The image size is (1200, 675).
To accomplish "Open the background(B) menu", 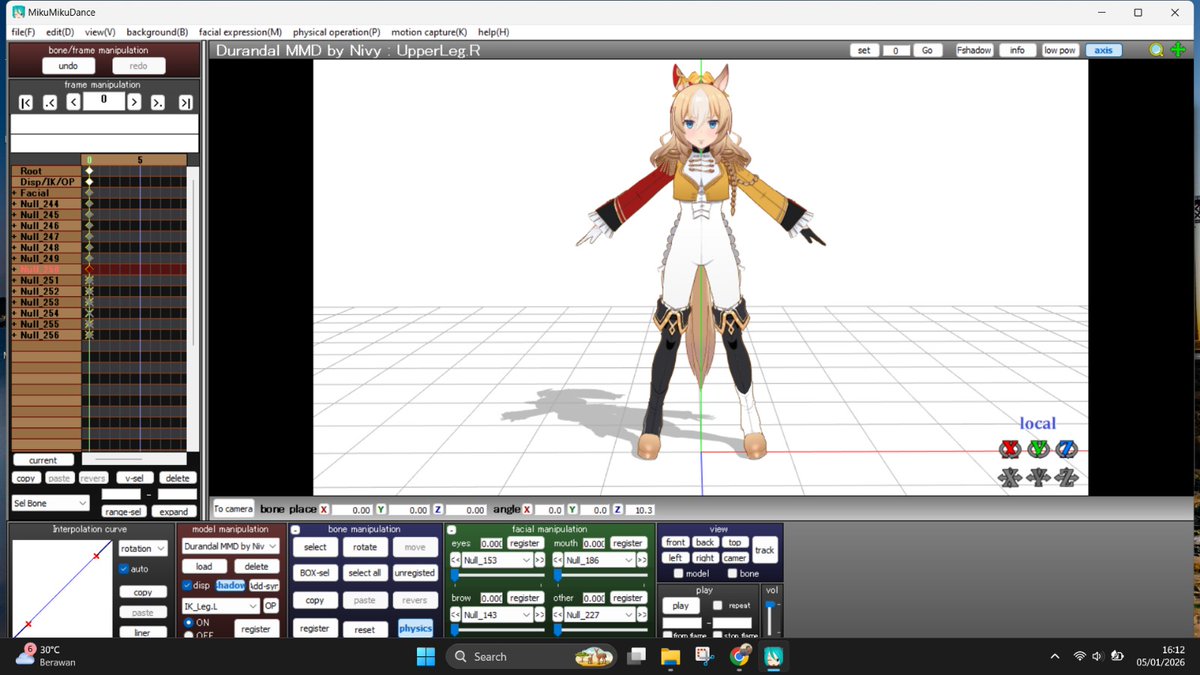I will pos(157,32).
